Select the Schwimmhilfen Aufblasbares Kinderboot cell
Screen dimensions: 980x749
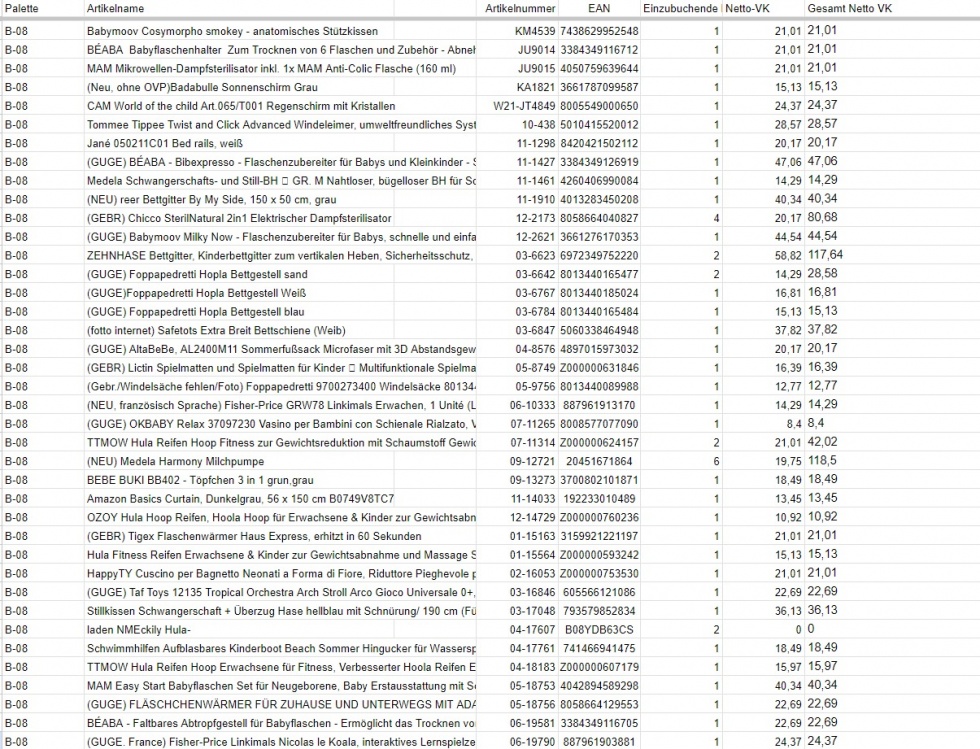click(280, 649)
